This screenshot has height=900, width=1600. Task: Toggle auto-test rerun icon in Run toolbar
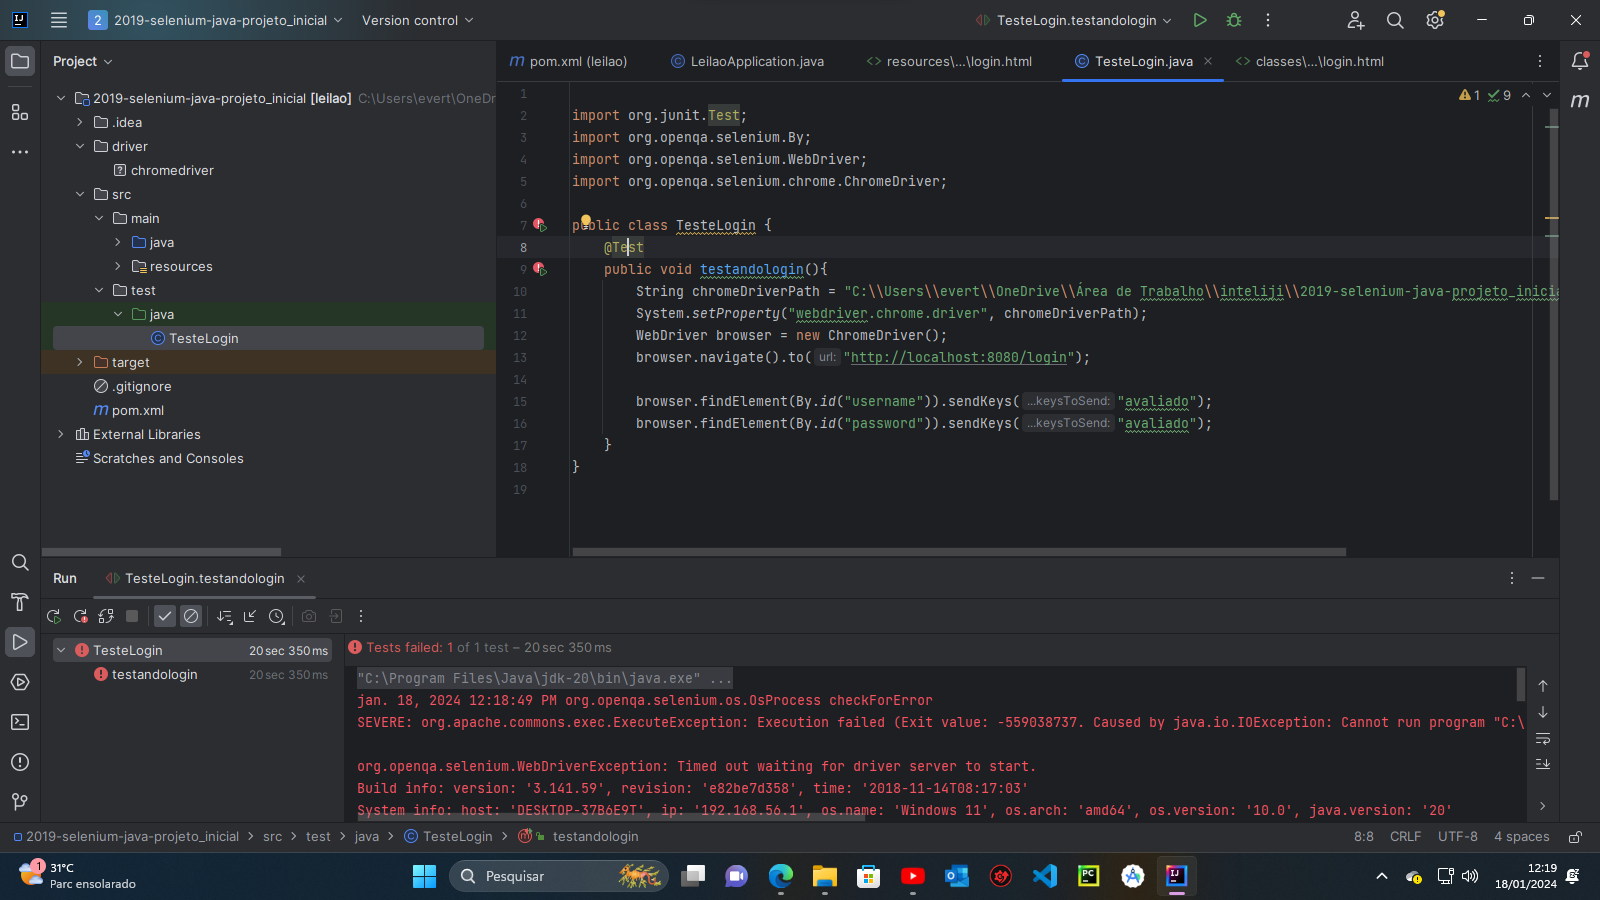[x=106, y=616]
